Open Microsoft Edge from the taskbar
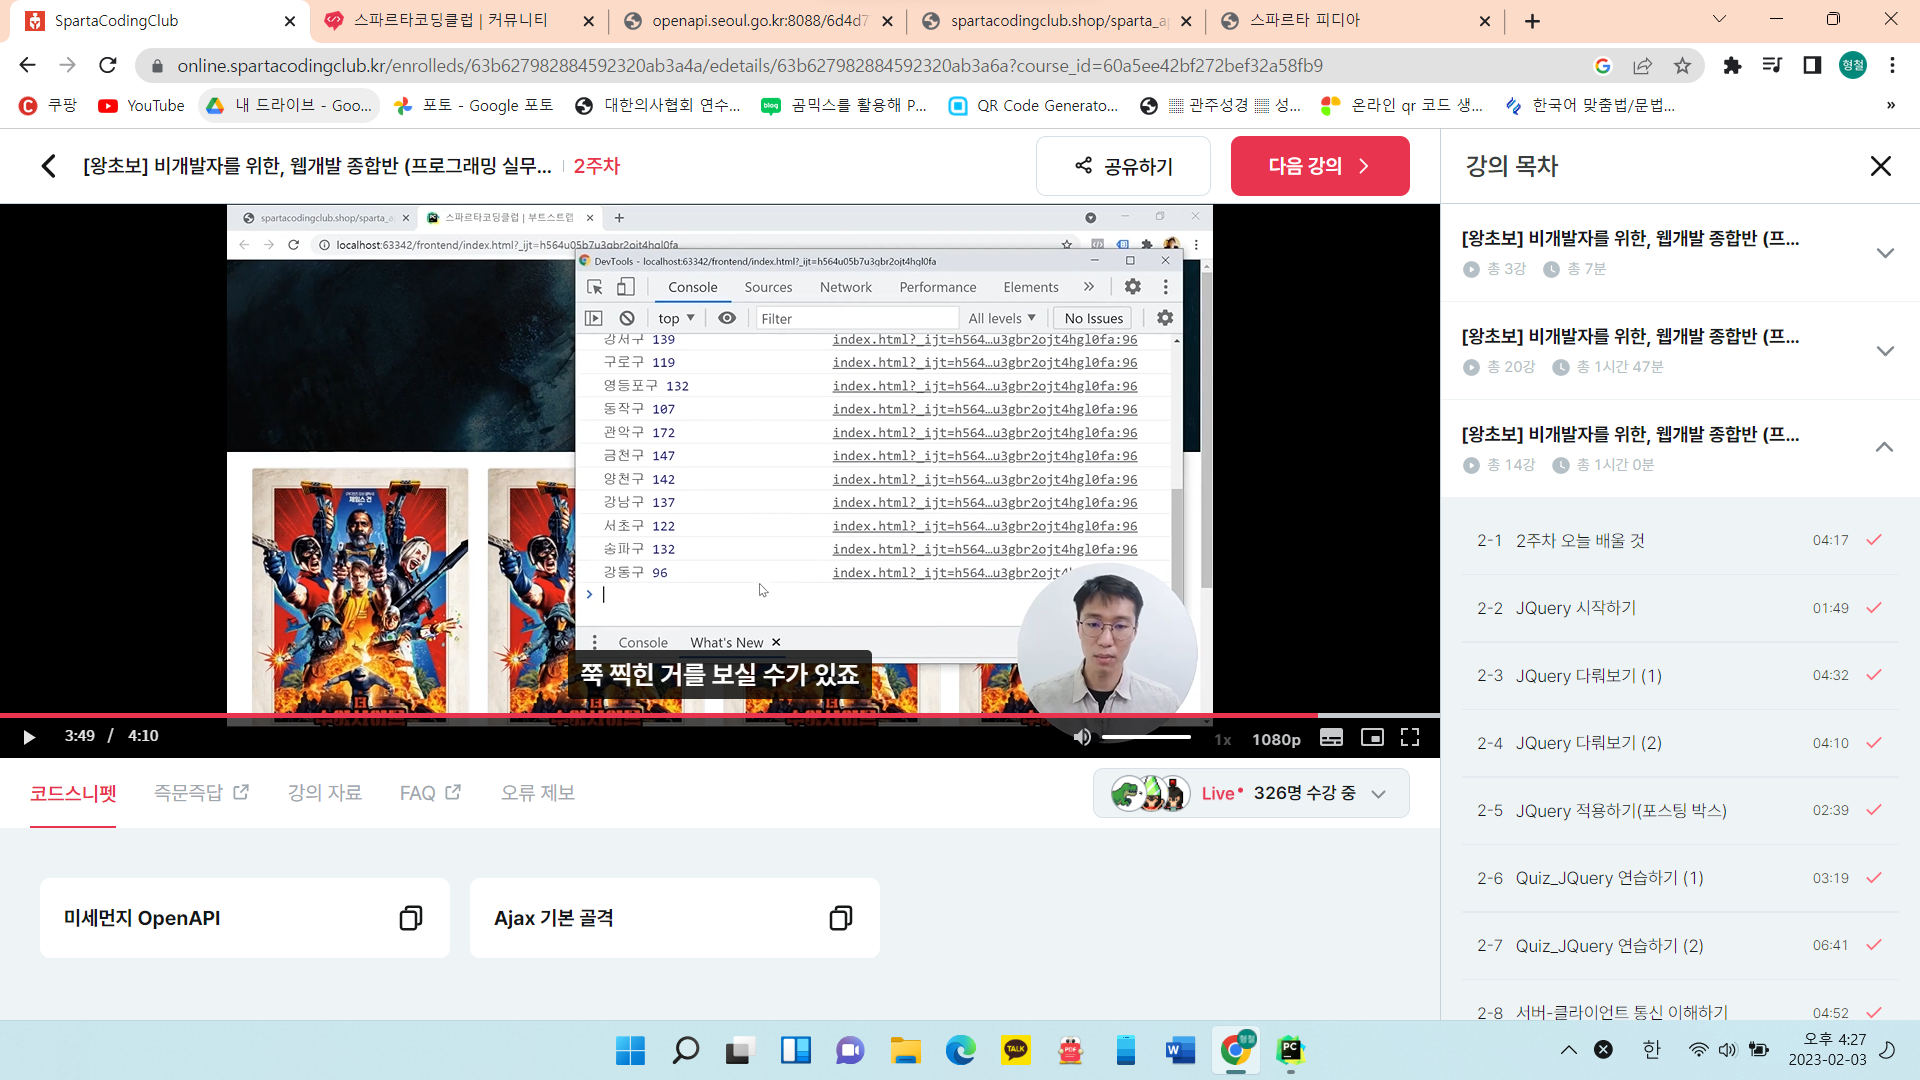This screenshot has width=1920, height=1080. tap(960, 1050)
